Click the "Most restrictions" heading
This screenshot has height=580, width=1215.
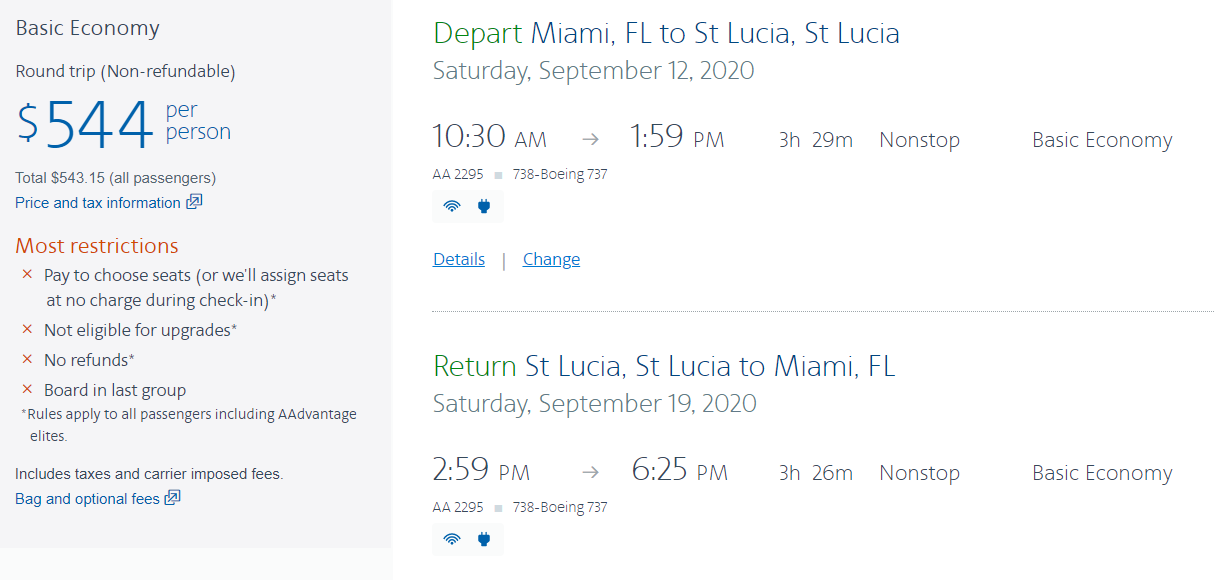(97, 246)
